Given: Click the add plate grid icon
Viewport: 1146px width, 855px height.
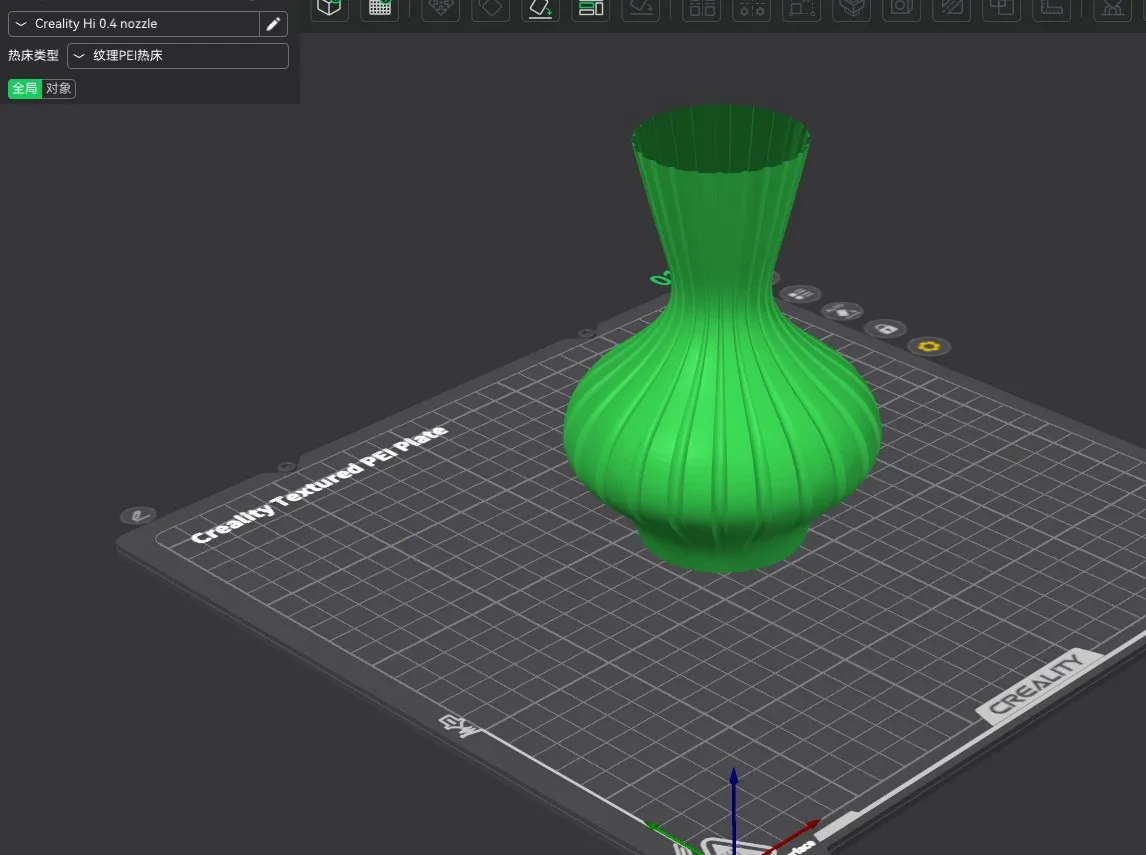Looking at the screenshot, I should click(x=380, y=8).
